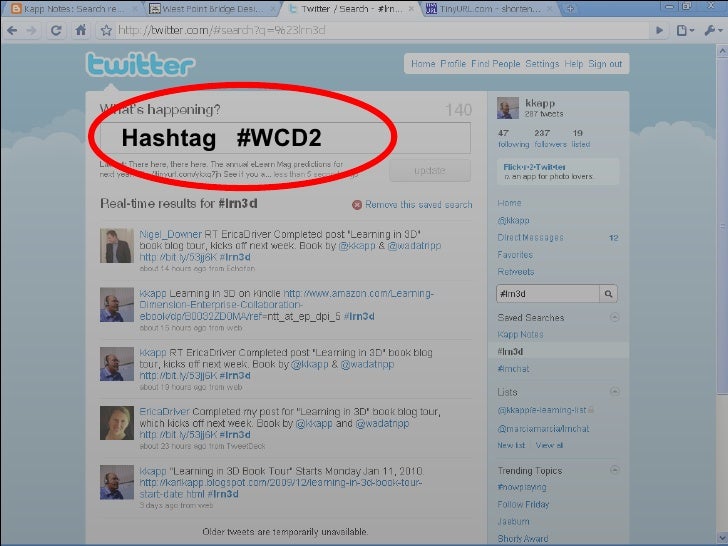Open Find People page

coord(495,64)
